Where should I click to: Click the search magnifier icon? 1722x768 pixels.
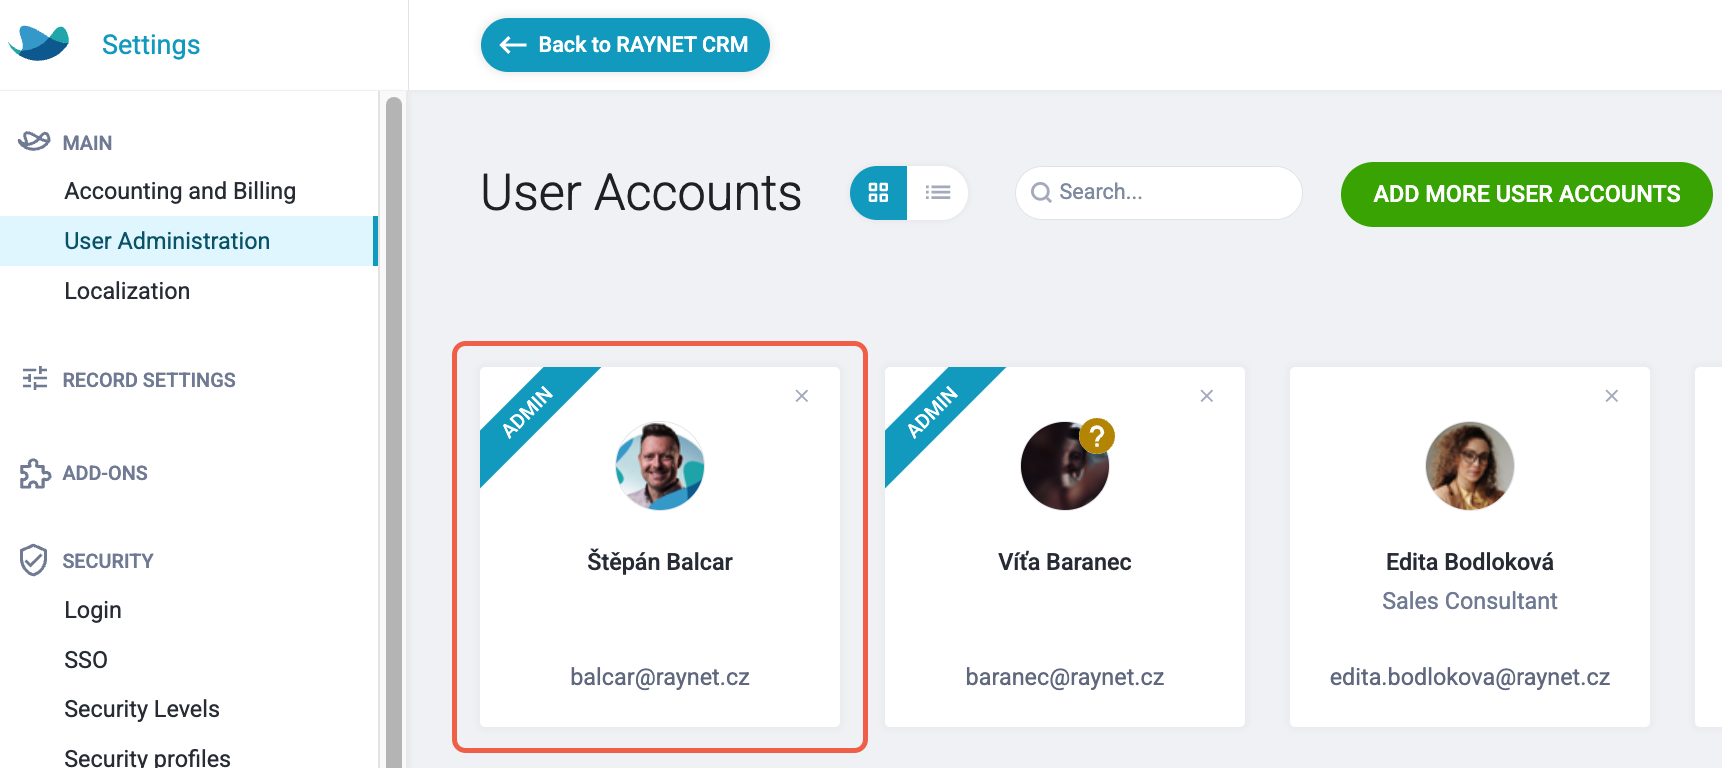(1041, 192)
